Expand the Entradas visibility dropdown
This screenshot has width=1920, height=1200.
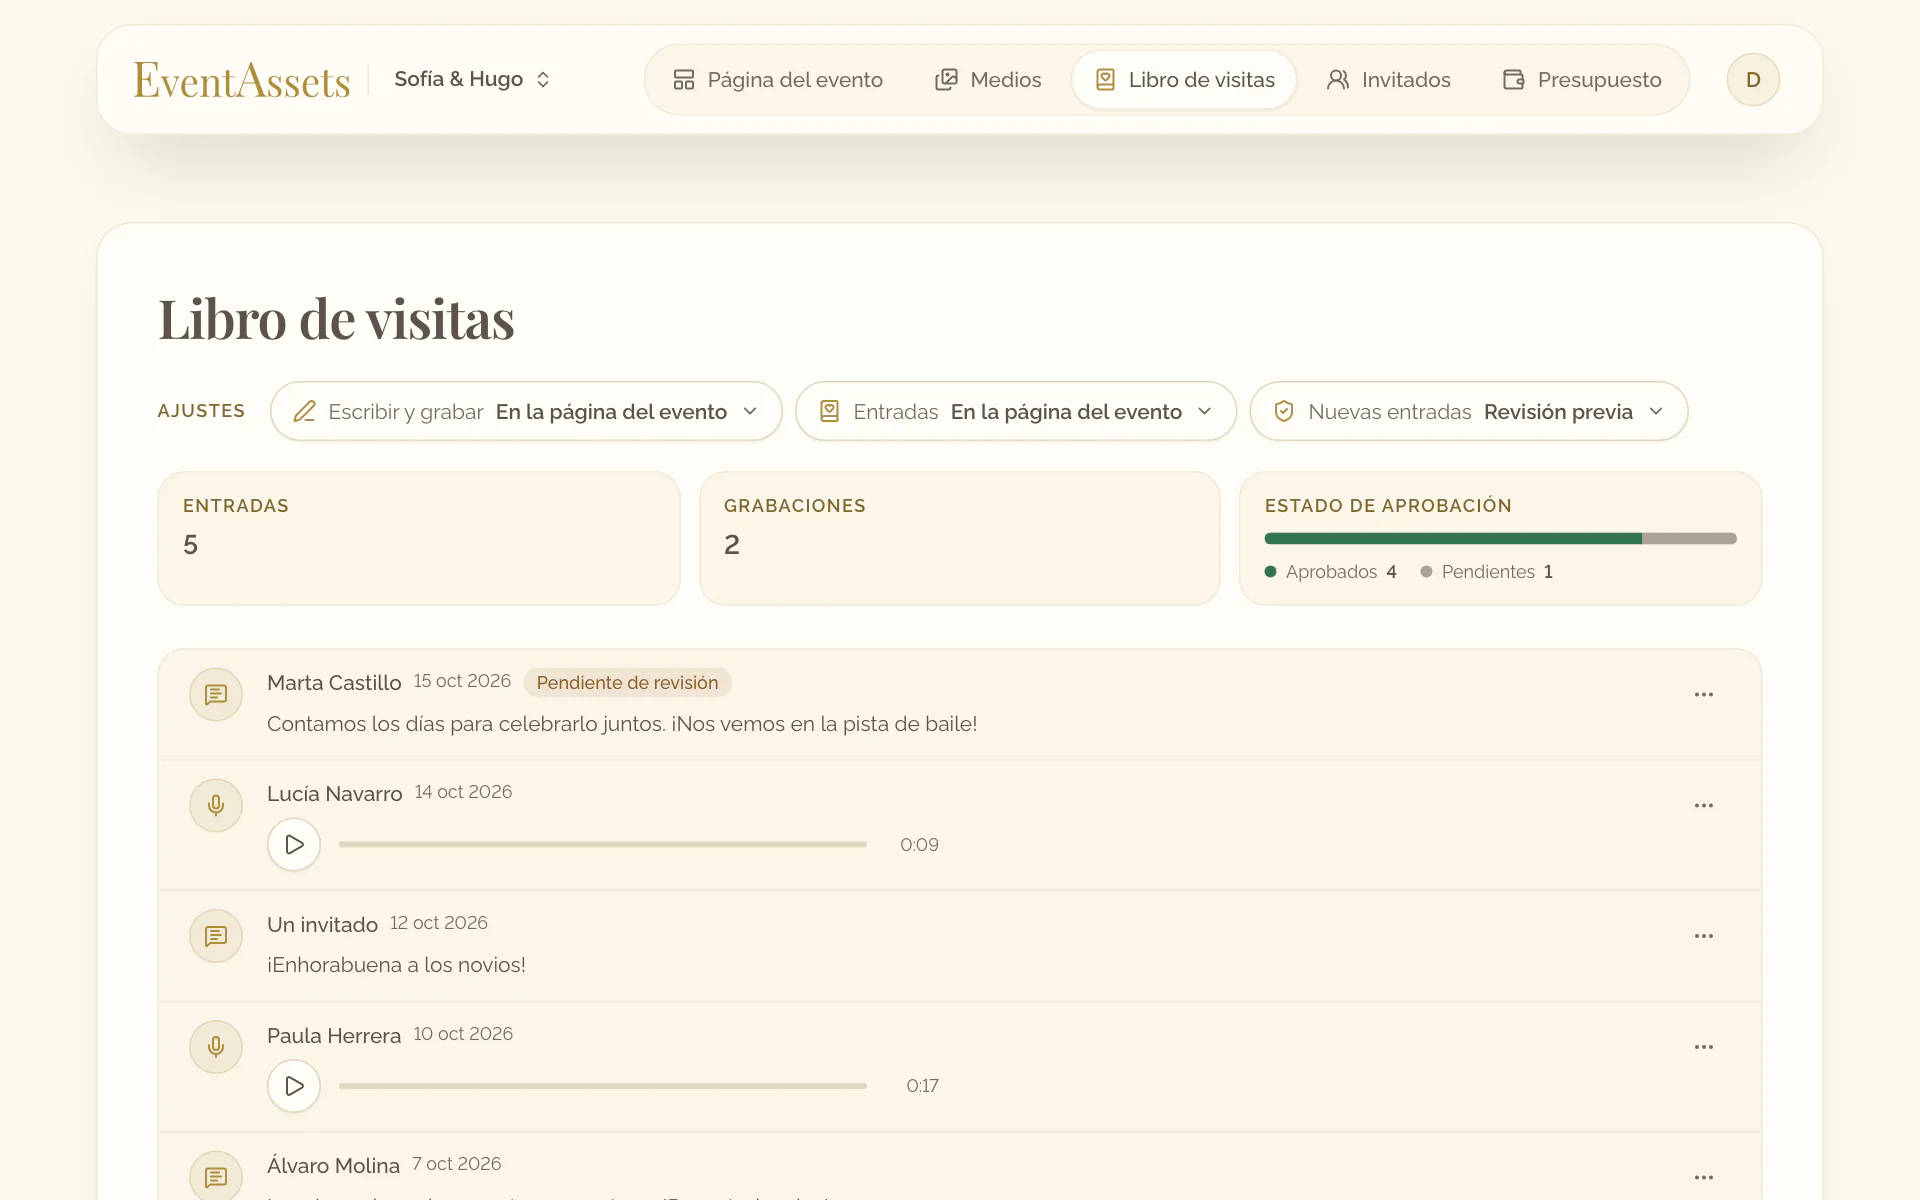coord(1016,411)
